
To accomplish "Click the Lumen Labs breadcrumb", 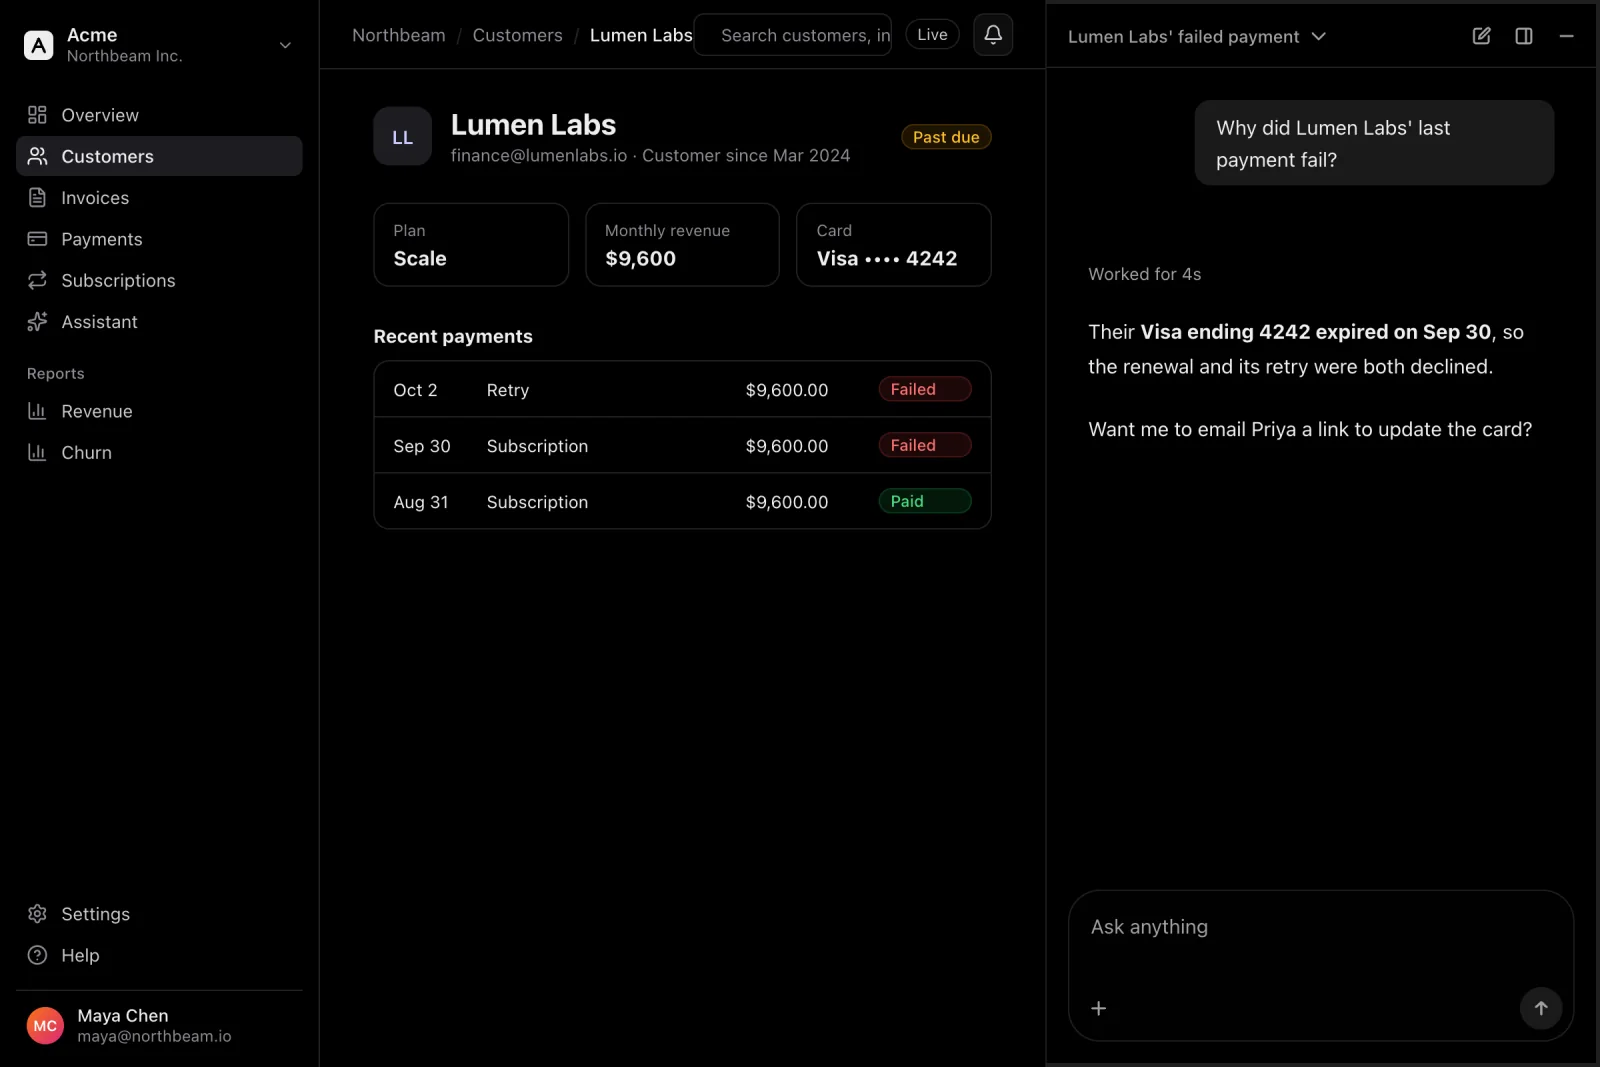I will click(641, 35).
